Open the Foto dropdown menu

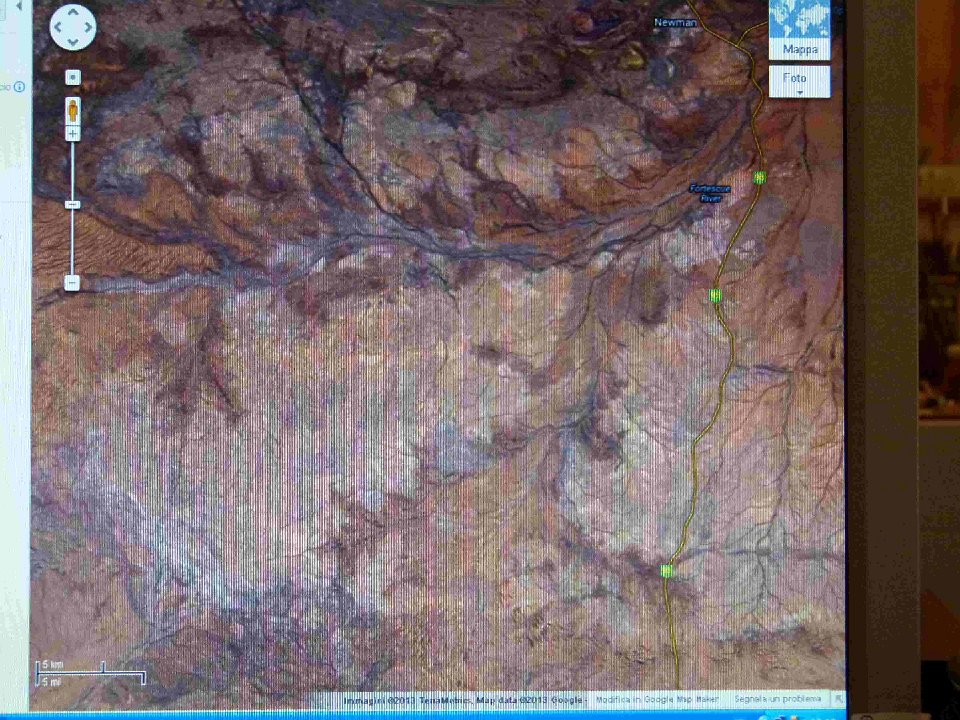(800, 82)
